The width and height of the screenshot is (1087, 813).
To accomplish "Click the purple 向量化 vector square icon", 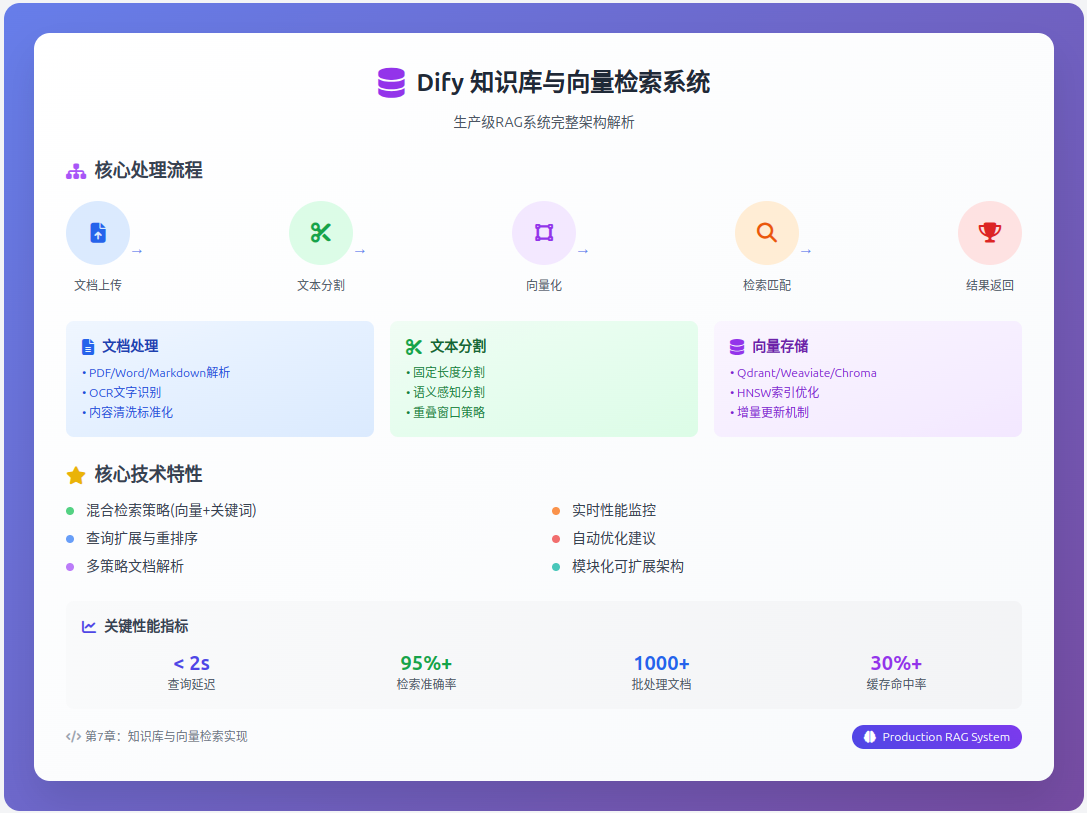I will (x=544, y=233).
